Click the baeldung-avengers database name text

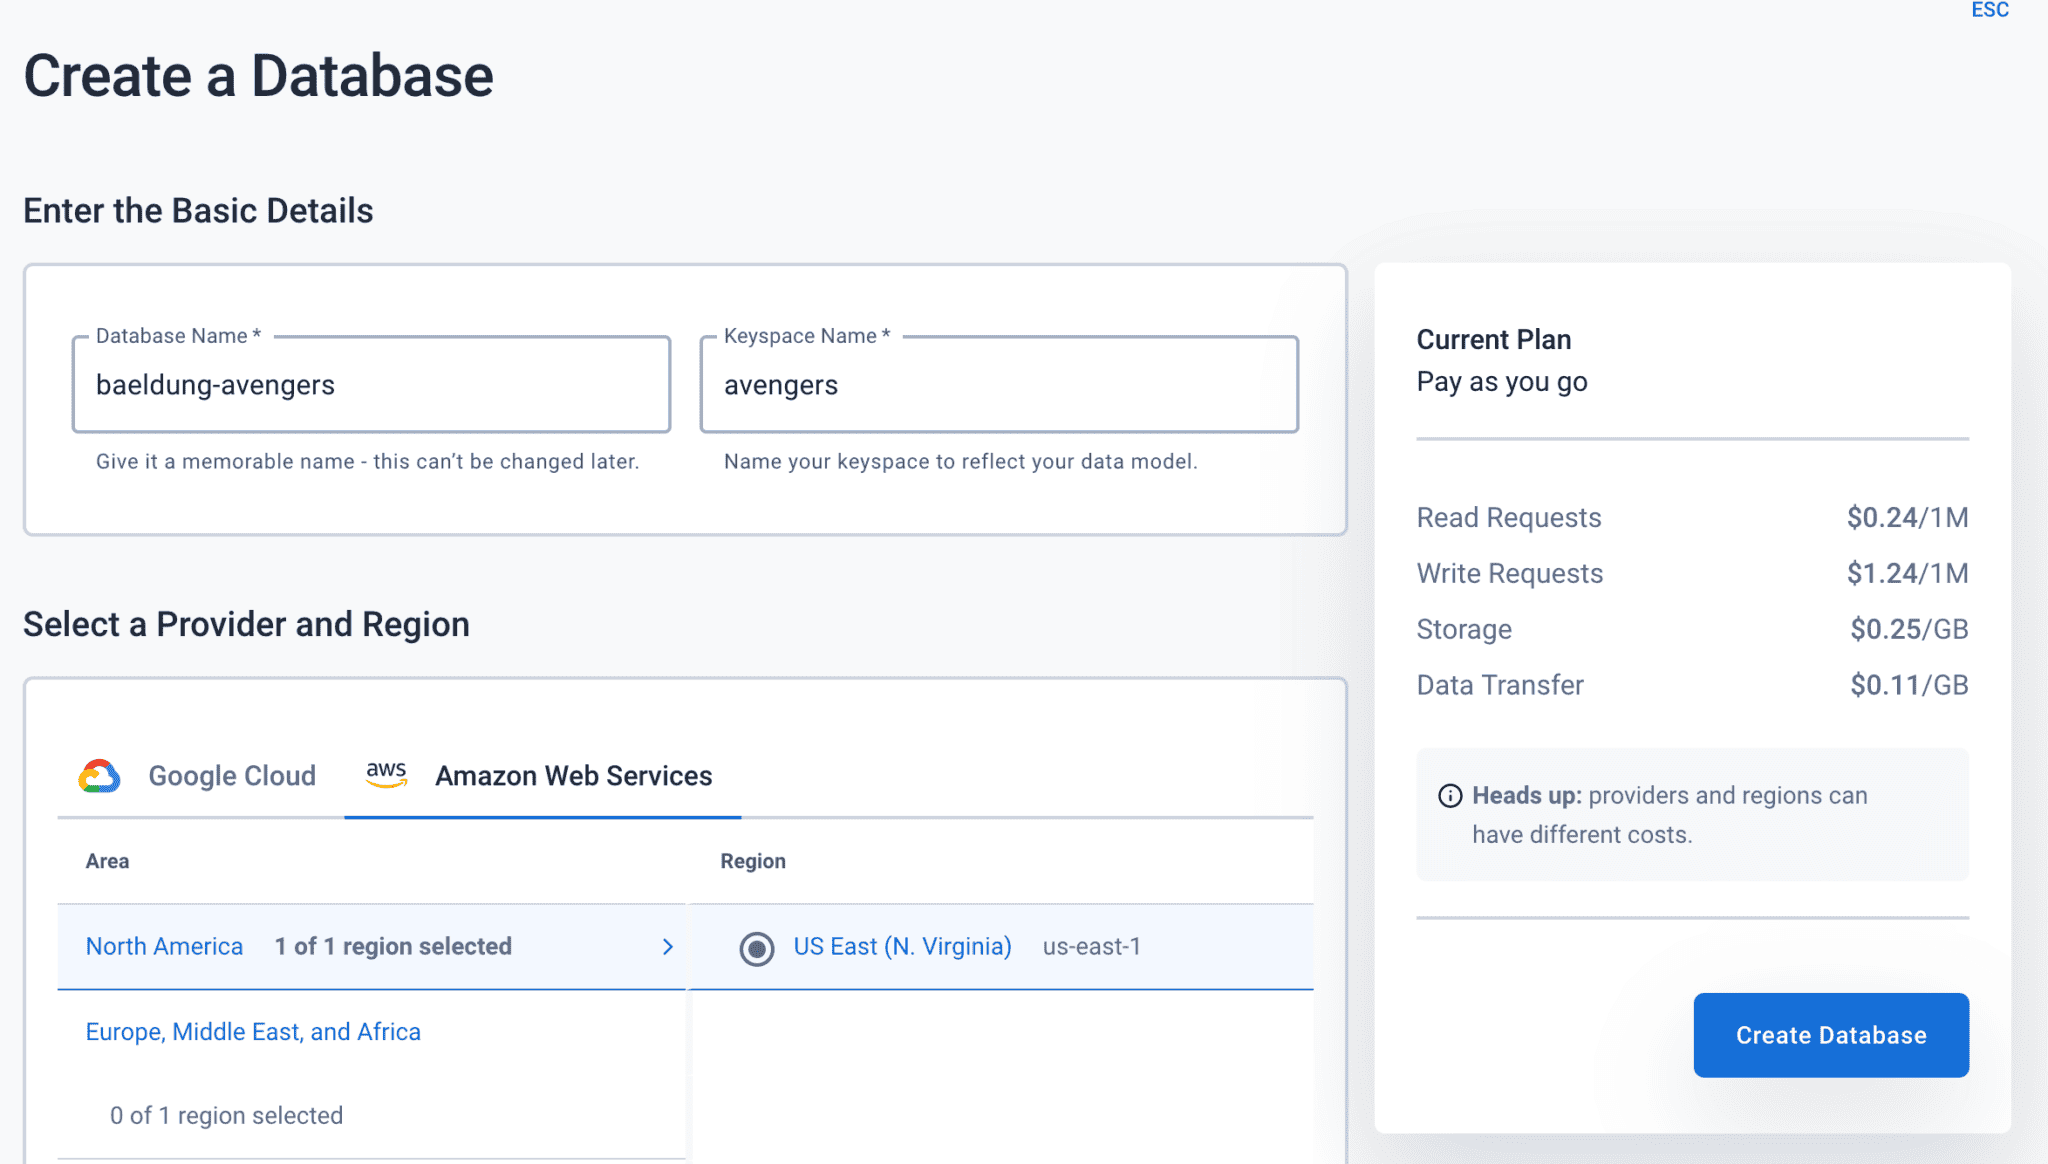(x=215, y=385)
